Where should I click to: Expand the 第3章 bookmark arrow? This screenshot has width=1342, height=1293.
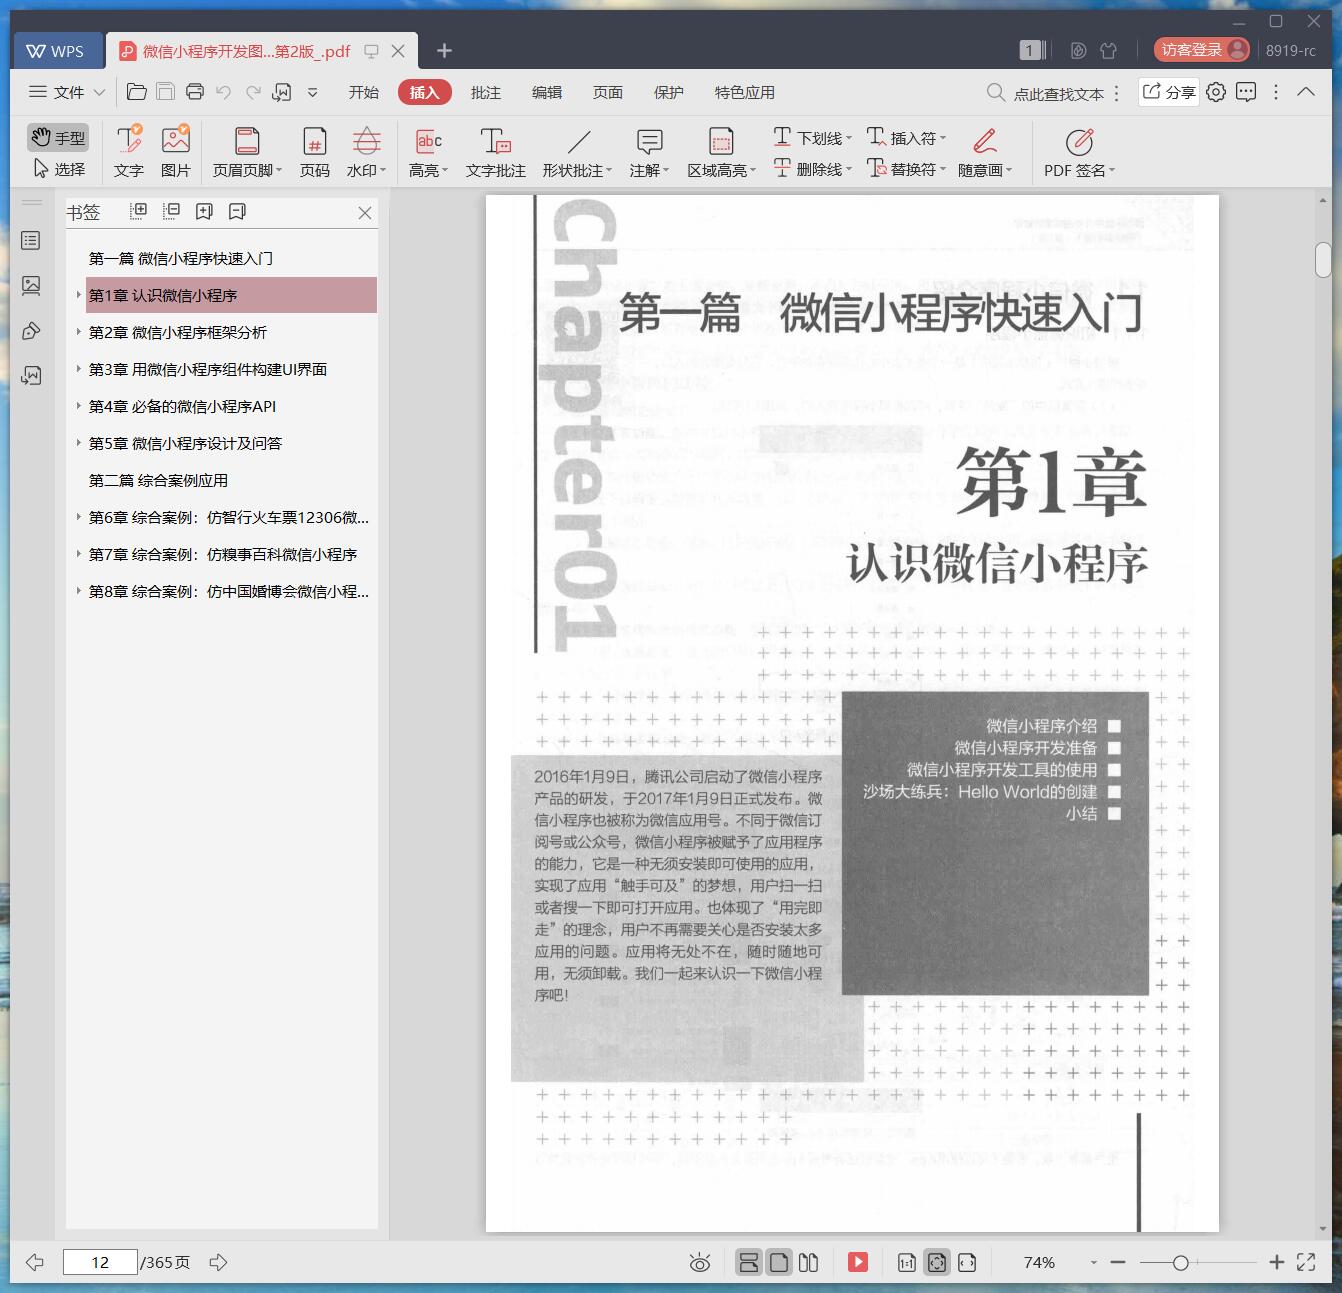(78, 369)
